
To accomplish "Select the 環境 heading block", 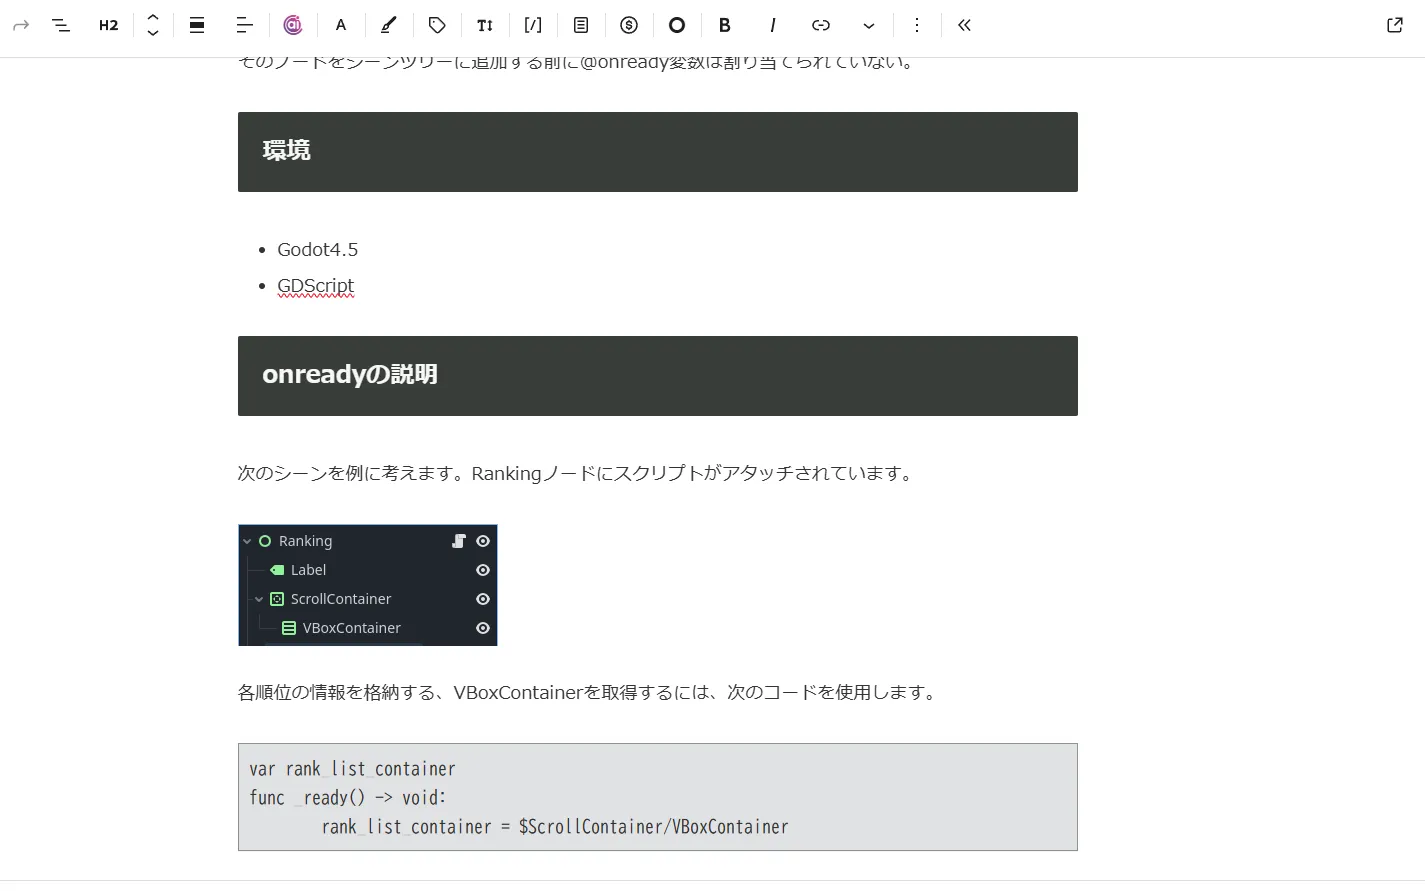I will pyautogui.click(x=658, y=152).
